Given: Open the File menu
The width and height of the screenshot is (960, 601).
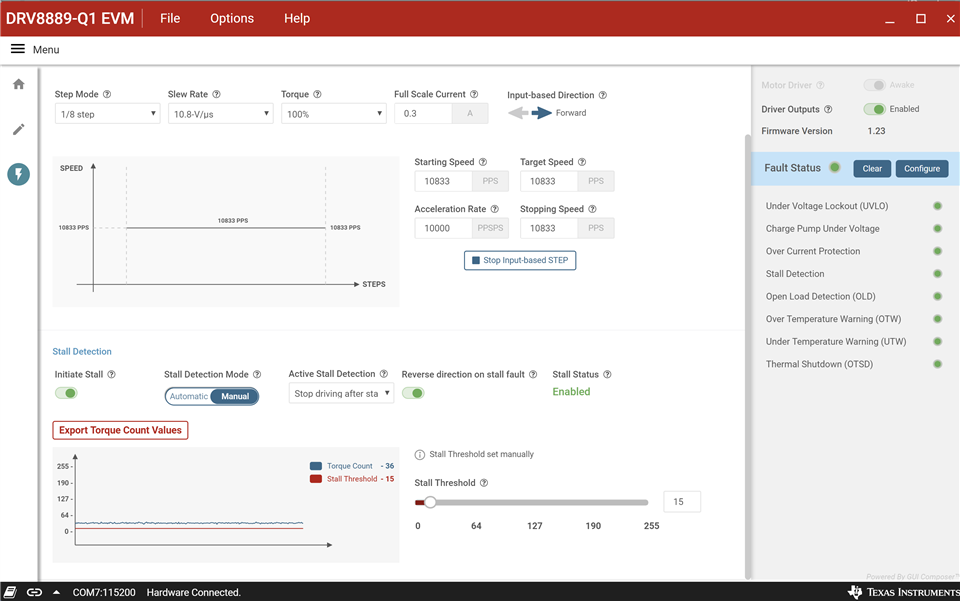Looking at the screenshot, I should (170, 18).
